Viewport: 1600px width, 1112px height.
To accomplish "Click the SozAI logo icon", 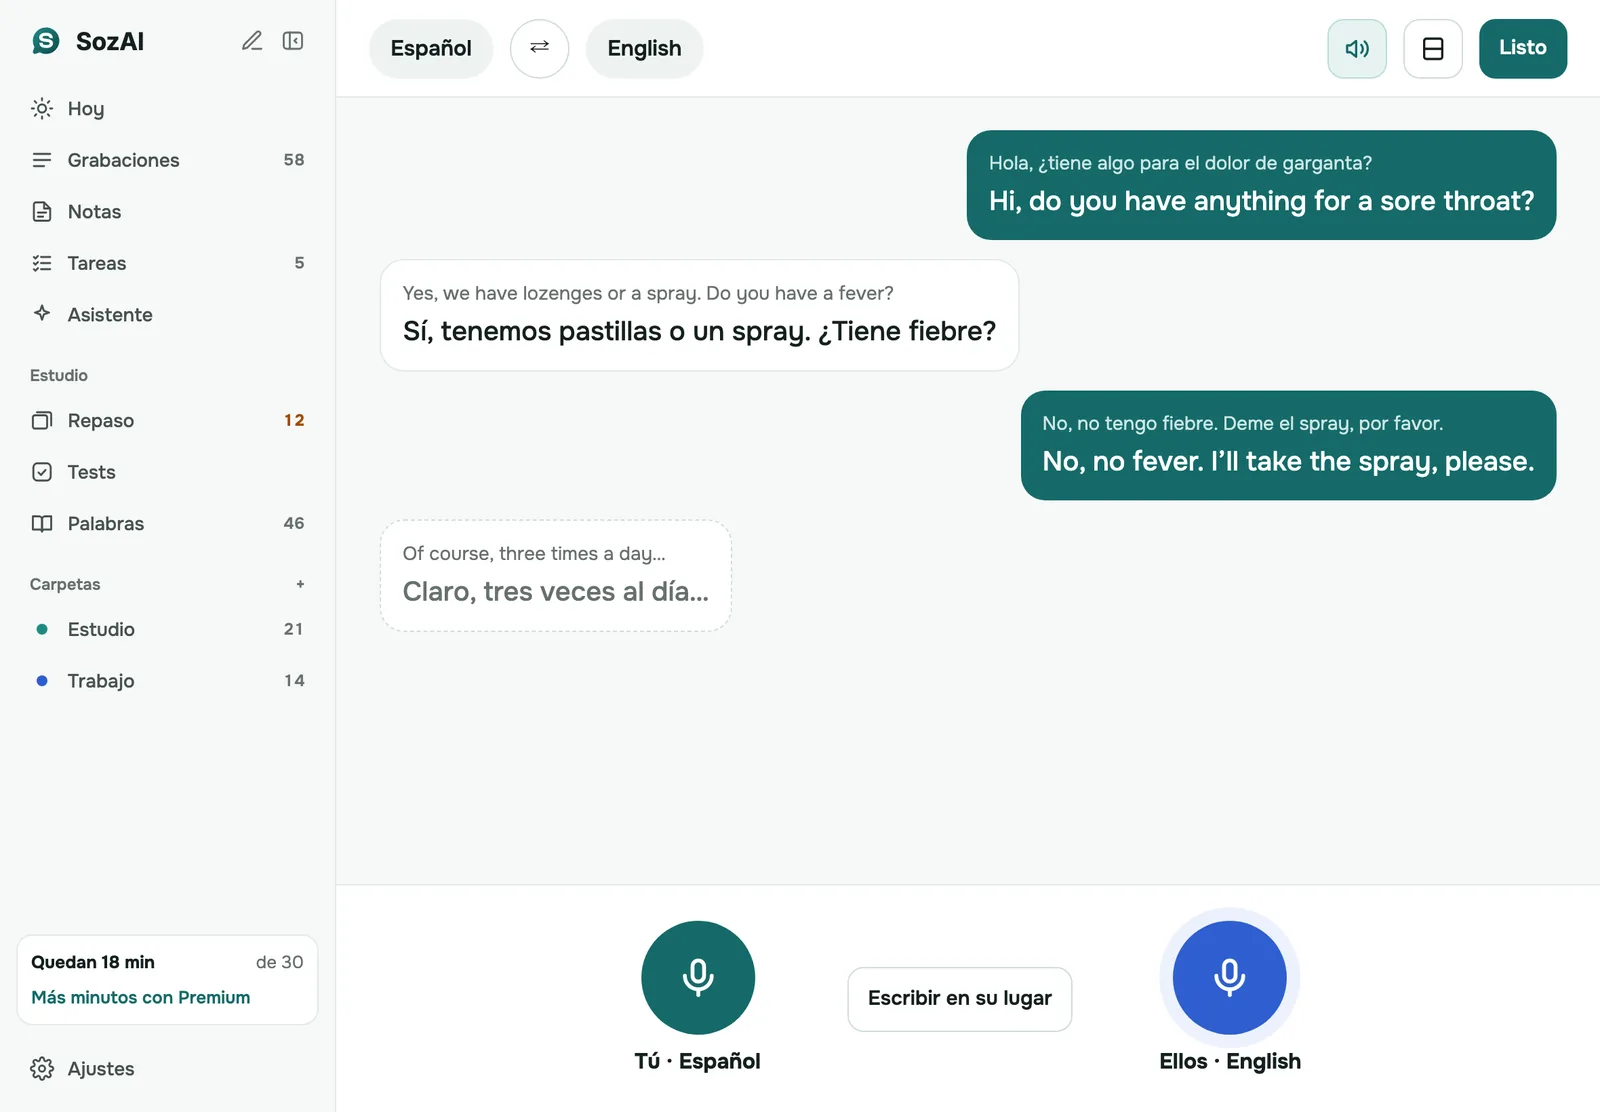I will tap(46, 41).
